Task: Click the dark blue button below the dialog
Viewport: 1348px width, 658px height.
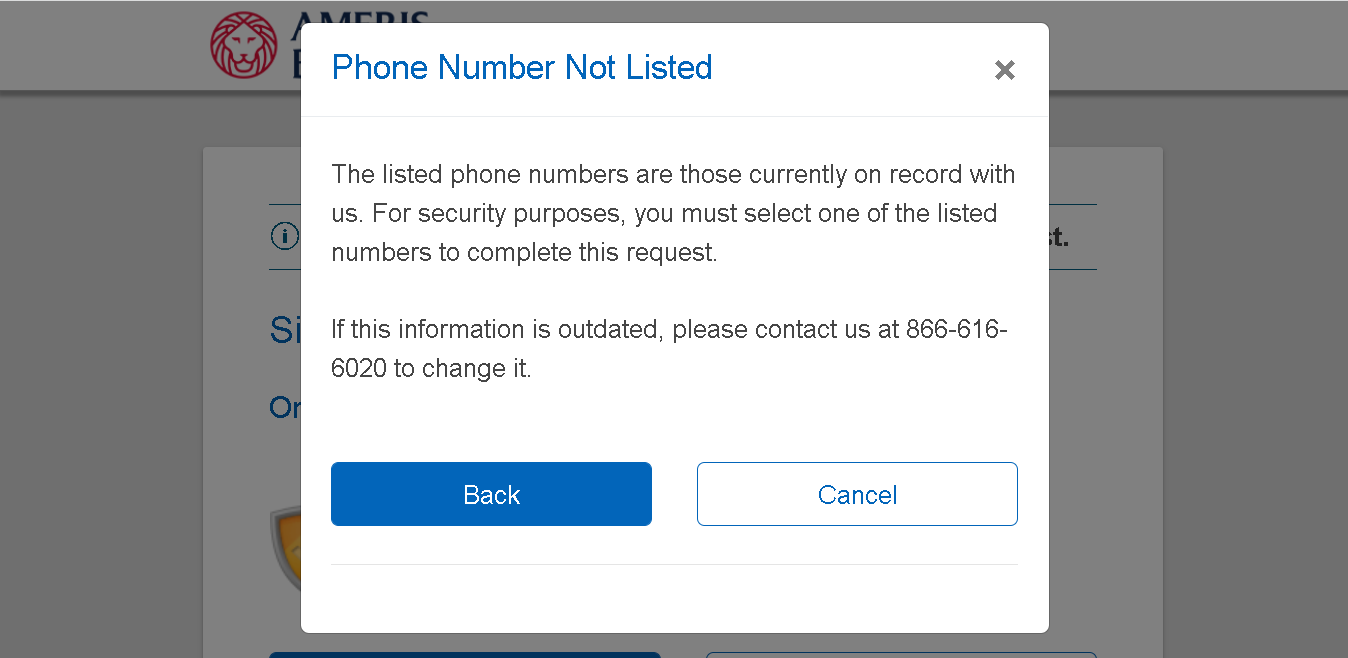Action: 465,655
